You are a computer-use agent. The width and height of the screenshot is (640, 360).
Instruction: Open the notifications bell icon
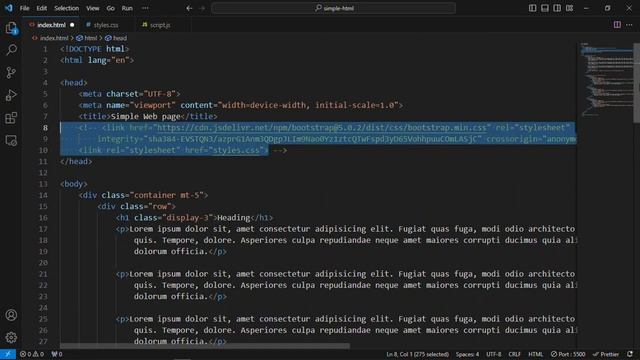(630, 354)
